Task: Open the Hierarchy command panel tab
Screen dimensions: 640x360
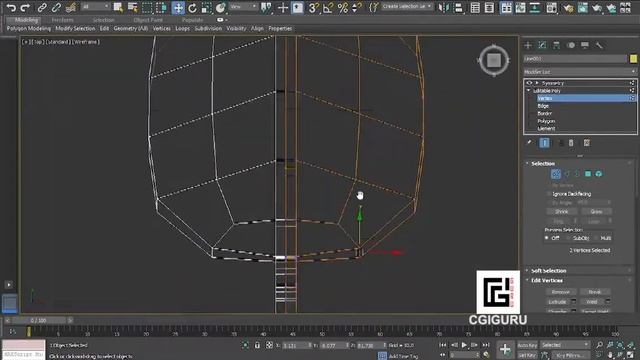Action: pos(556,45)
